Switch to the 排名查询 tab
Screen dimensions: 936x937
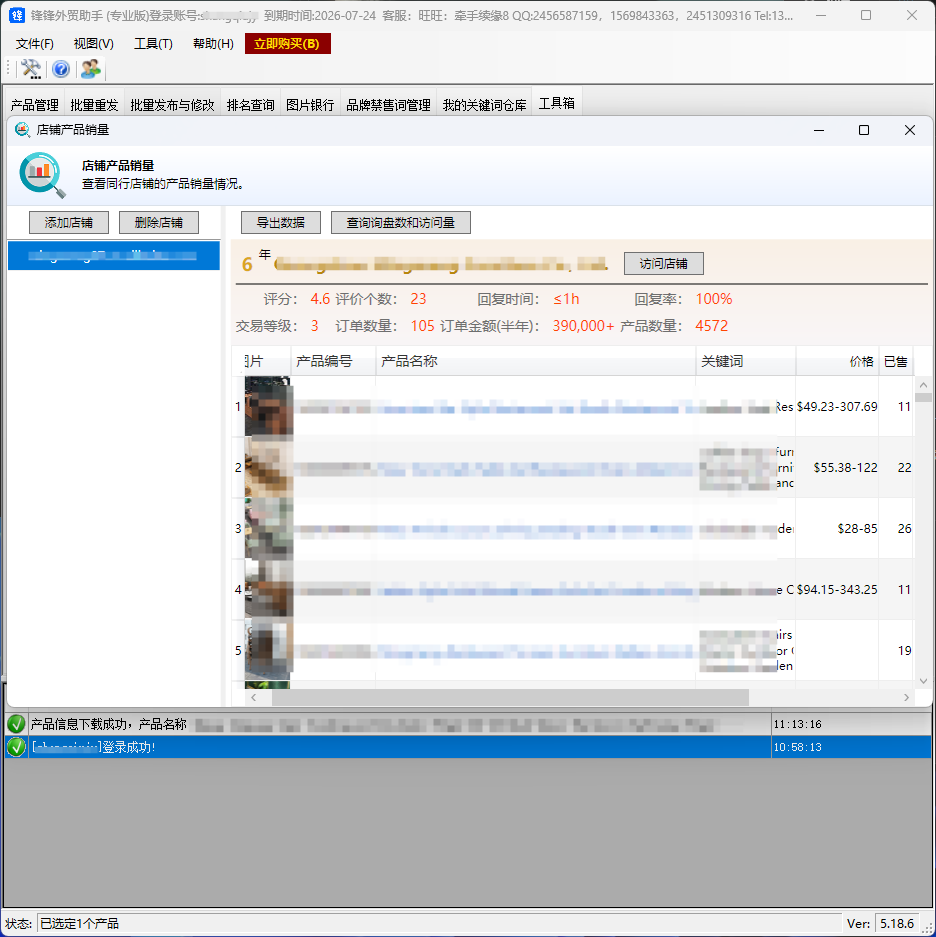click(x=250, y=105)
